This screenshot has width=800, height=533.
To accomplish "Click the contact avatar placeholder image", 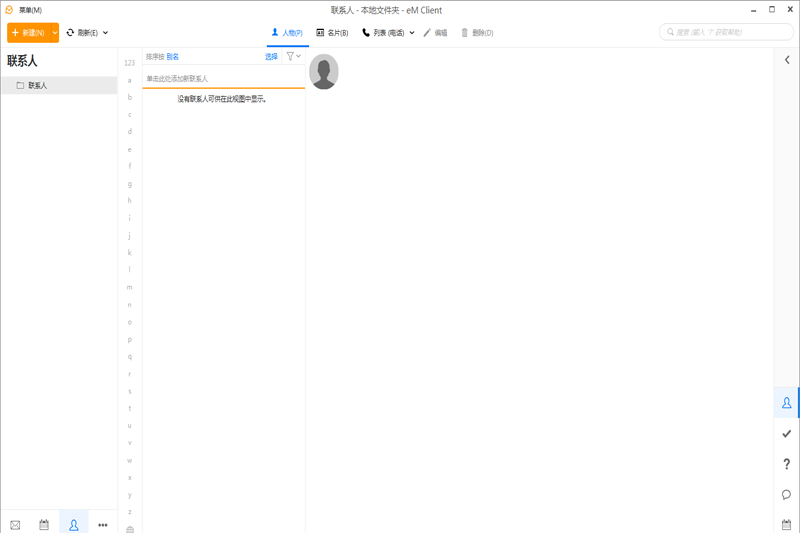I will [x=324, y=72].
